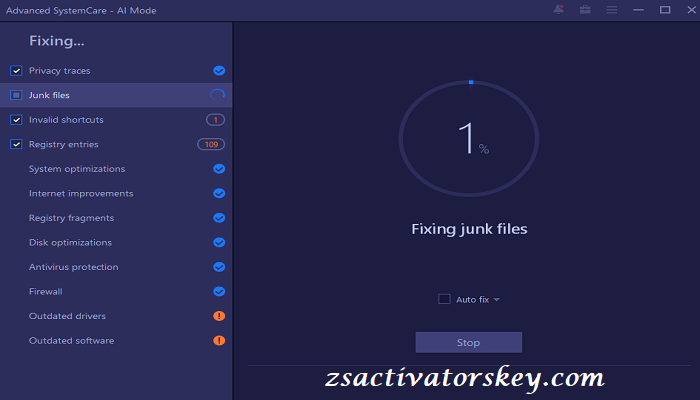700x400 pixels.
Task: Select the Disk optimizations item
Action: (x=70, y=242)
